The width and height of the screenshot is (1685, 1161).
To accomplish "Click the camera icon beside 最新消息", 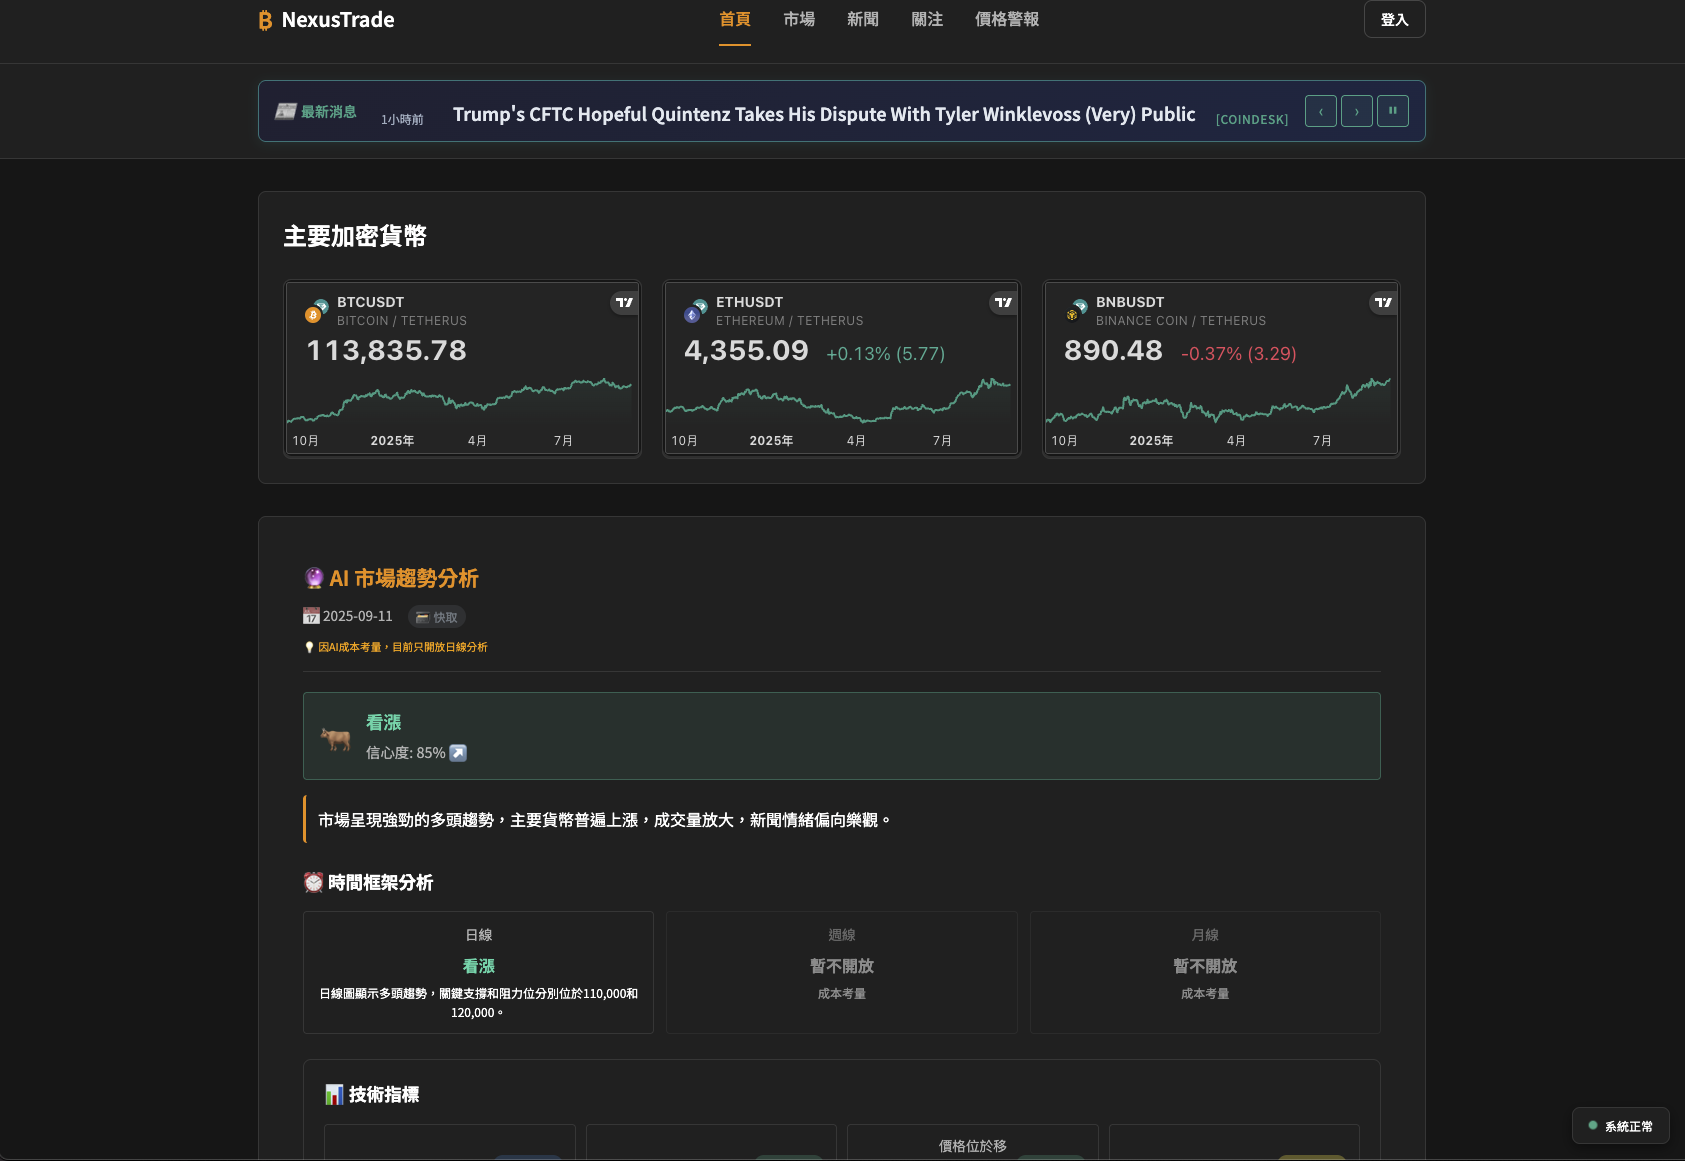I will (x=285, y=110).
